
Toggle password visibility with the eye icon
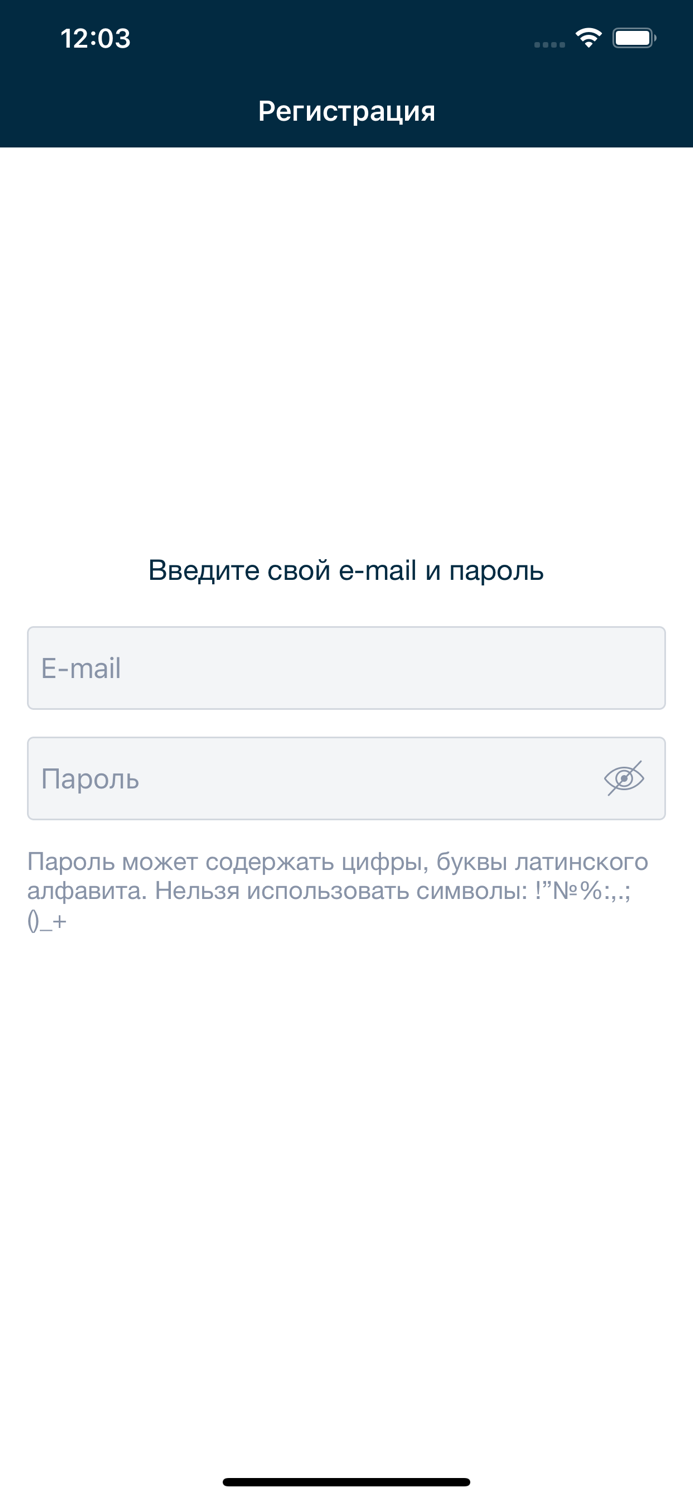pyautogui.click(x=623, y=777)
